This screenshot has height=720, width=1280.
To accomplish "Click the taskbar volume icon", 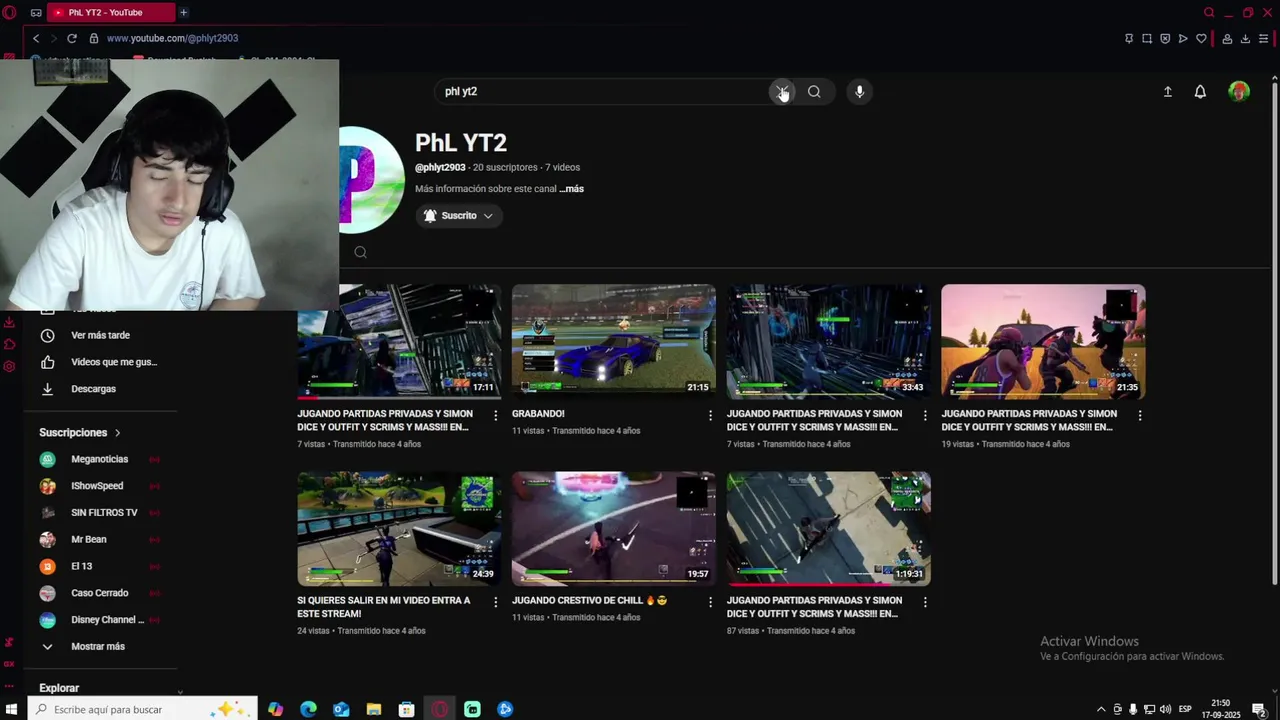I will pyautogui.click(x=1165, y=709).
